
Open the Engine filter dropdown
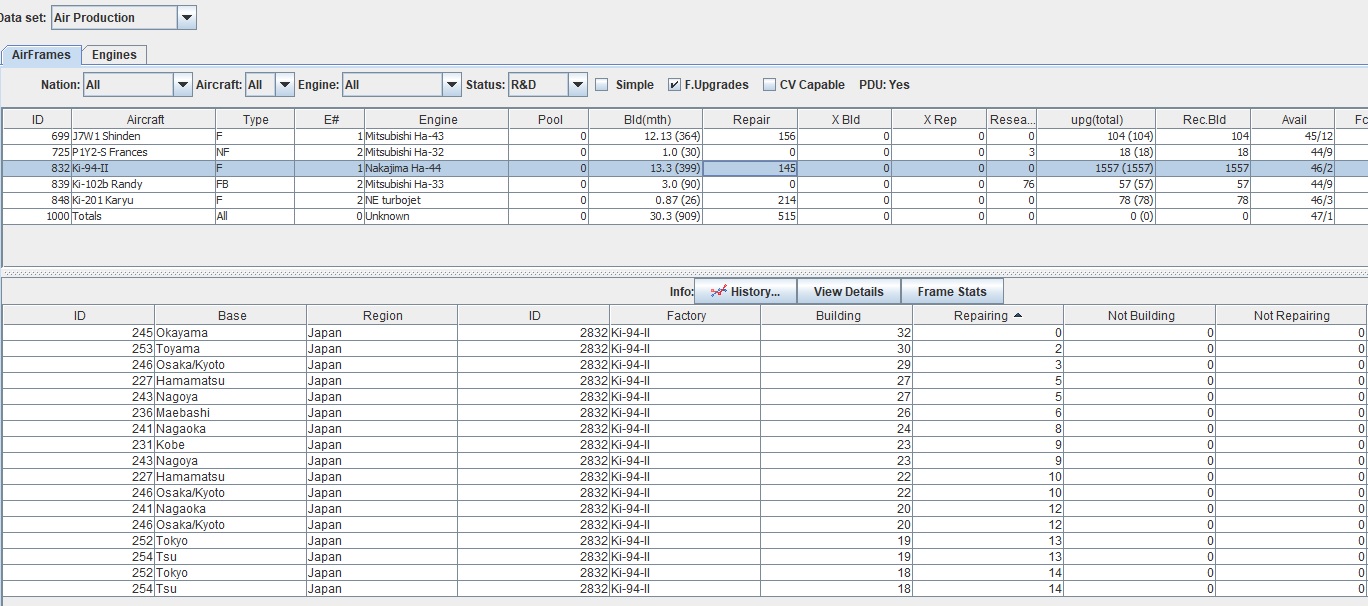click(451, 85)
